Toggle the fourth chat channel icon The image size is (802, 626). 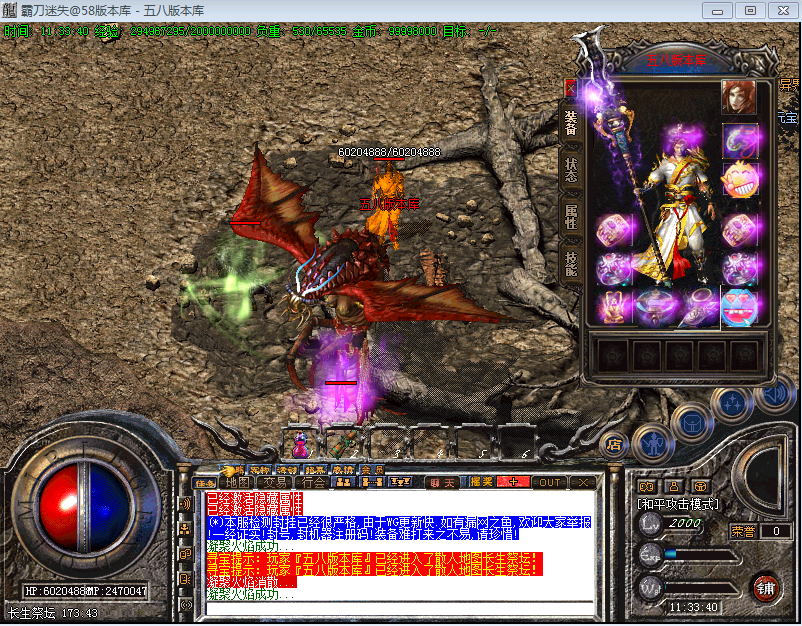coord(185,579)
